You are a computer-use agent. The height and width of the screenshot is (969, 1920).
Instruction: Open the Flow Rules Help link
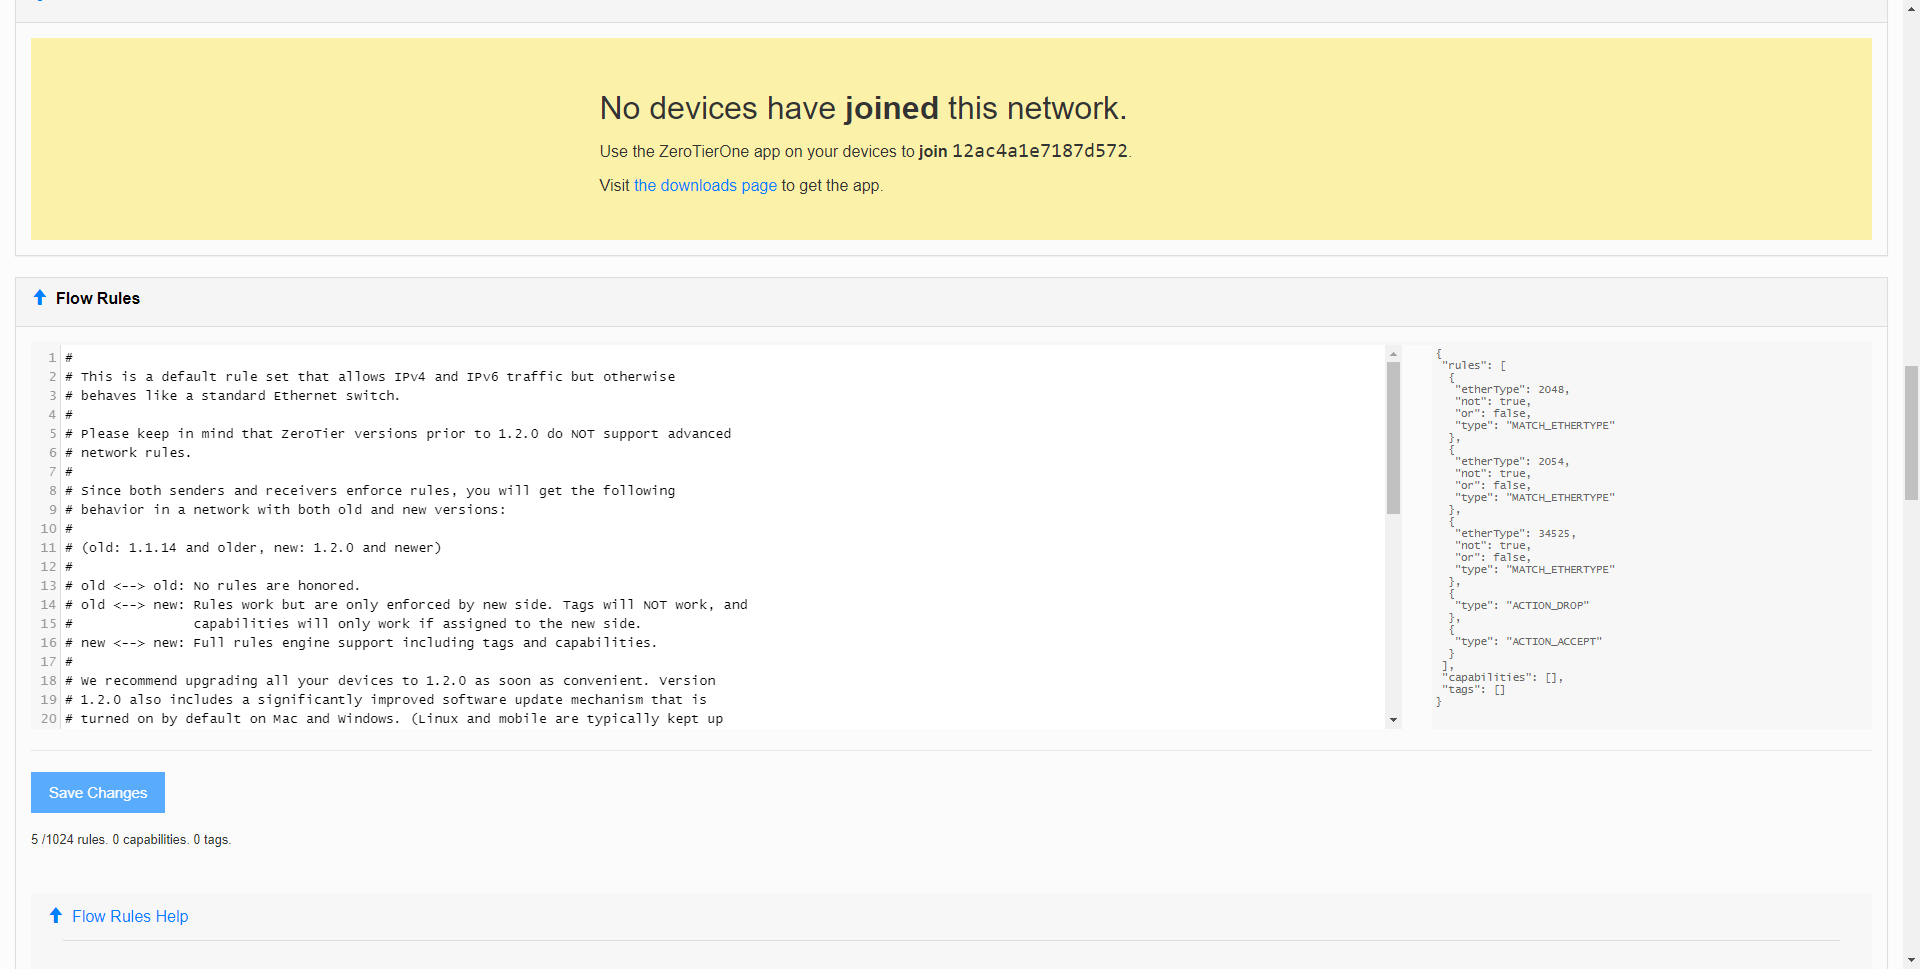click(130, 917)
